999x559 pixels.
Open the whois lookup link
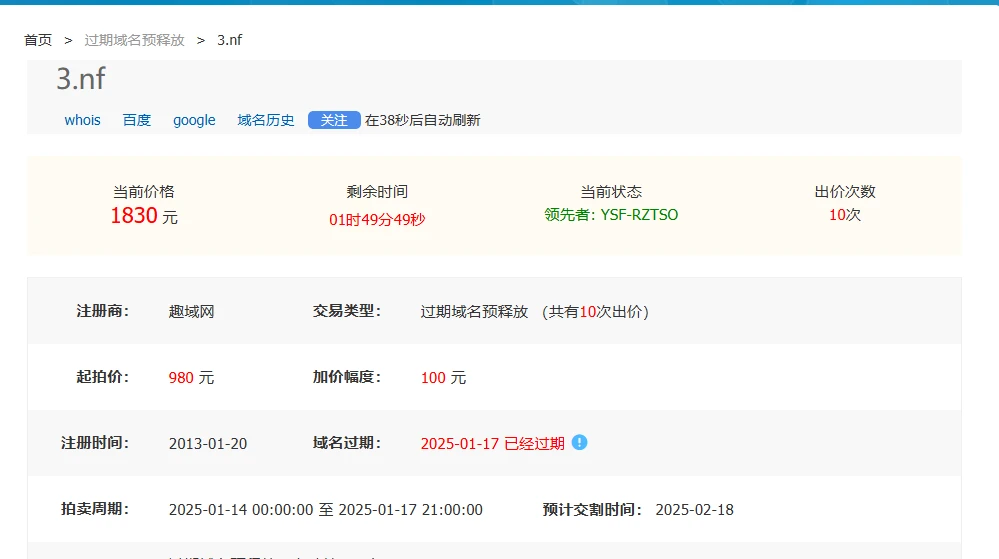pyautogui.click(x=82, y=120)
